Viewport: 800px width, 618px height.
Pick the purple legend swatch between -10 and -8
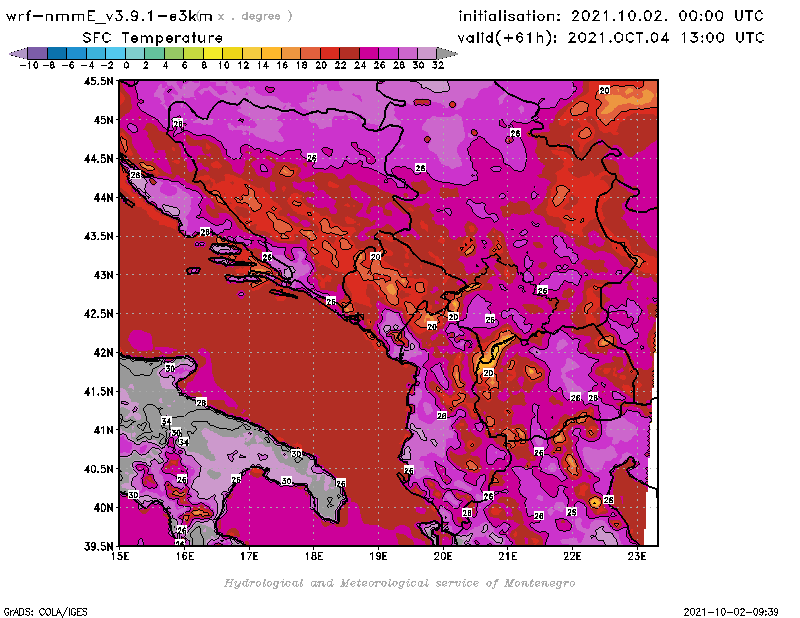38,53
